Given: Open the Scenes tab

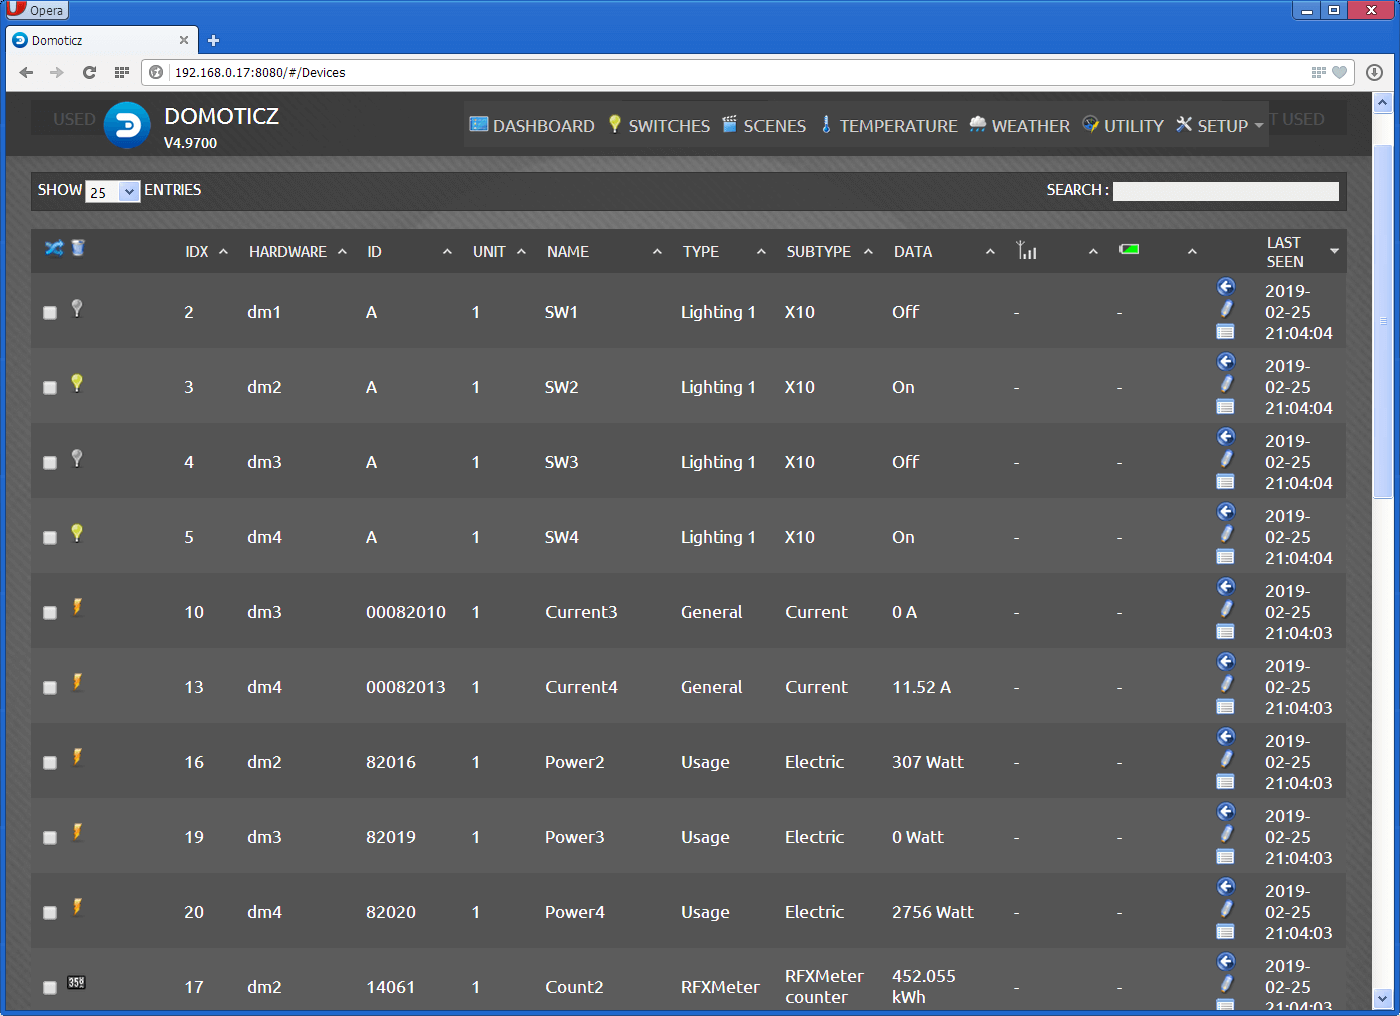Looking at the screenshot, I should tap(764, 125).
